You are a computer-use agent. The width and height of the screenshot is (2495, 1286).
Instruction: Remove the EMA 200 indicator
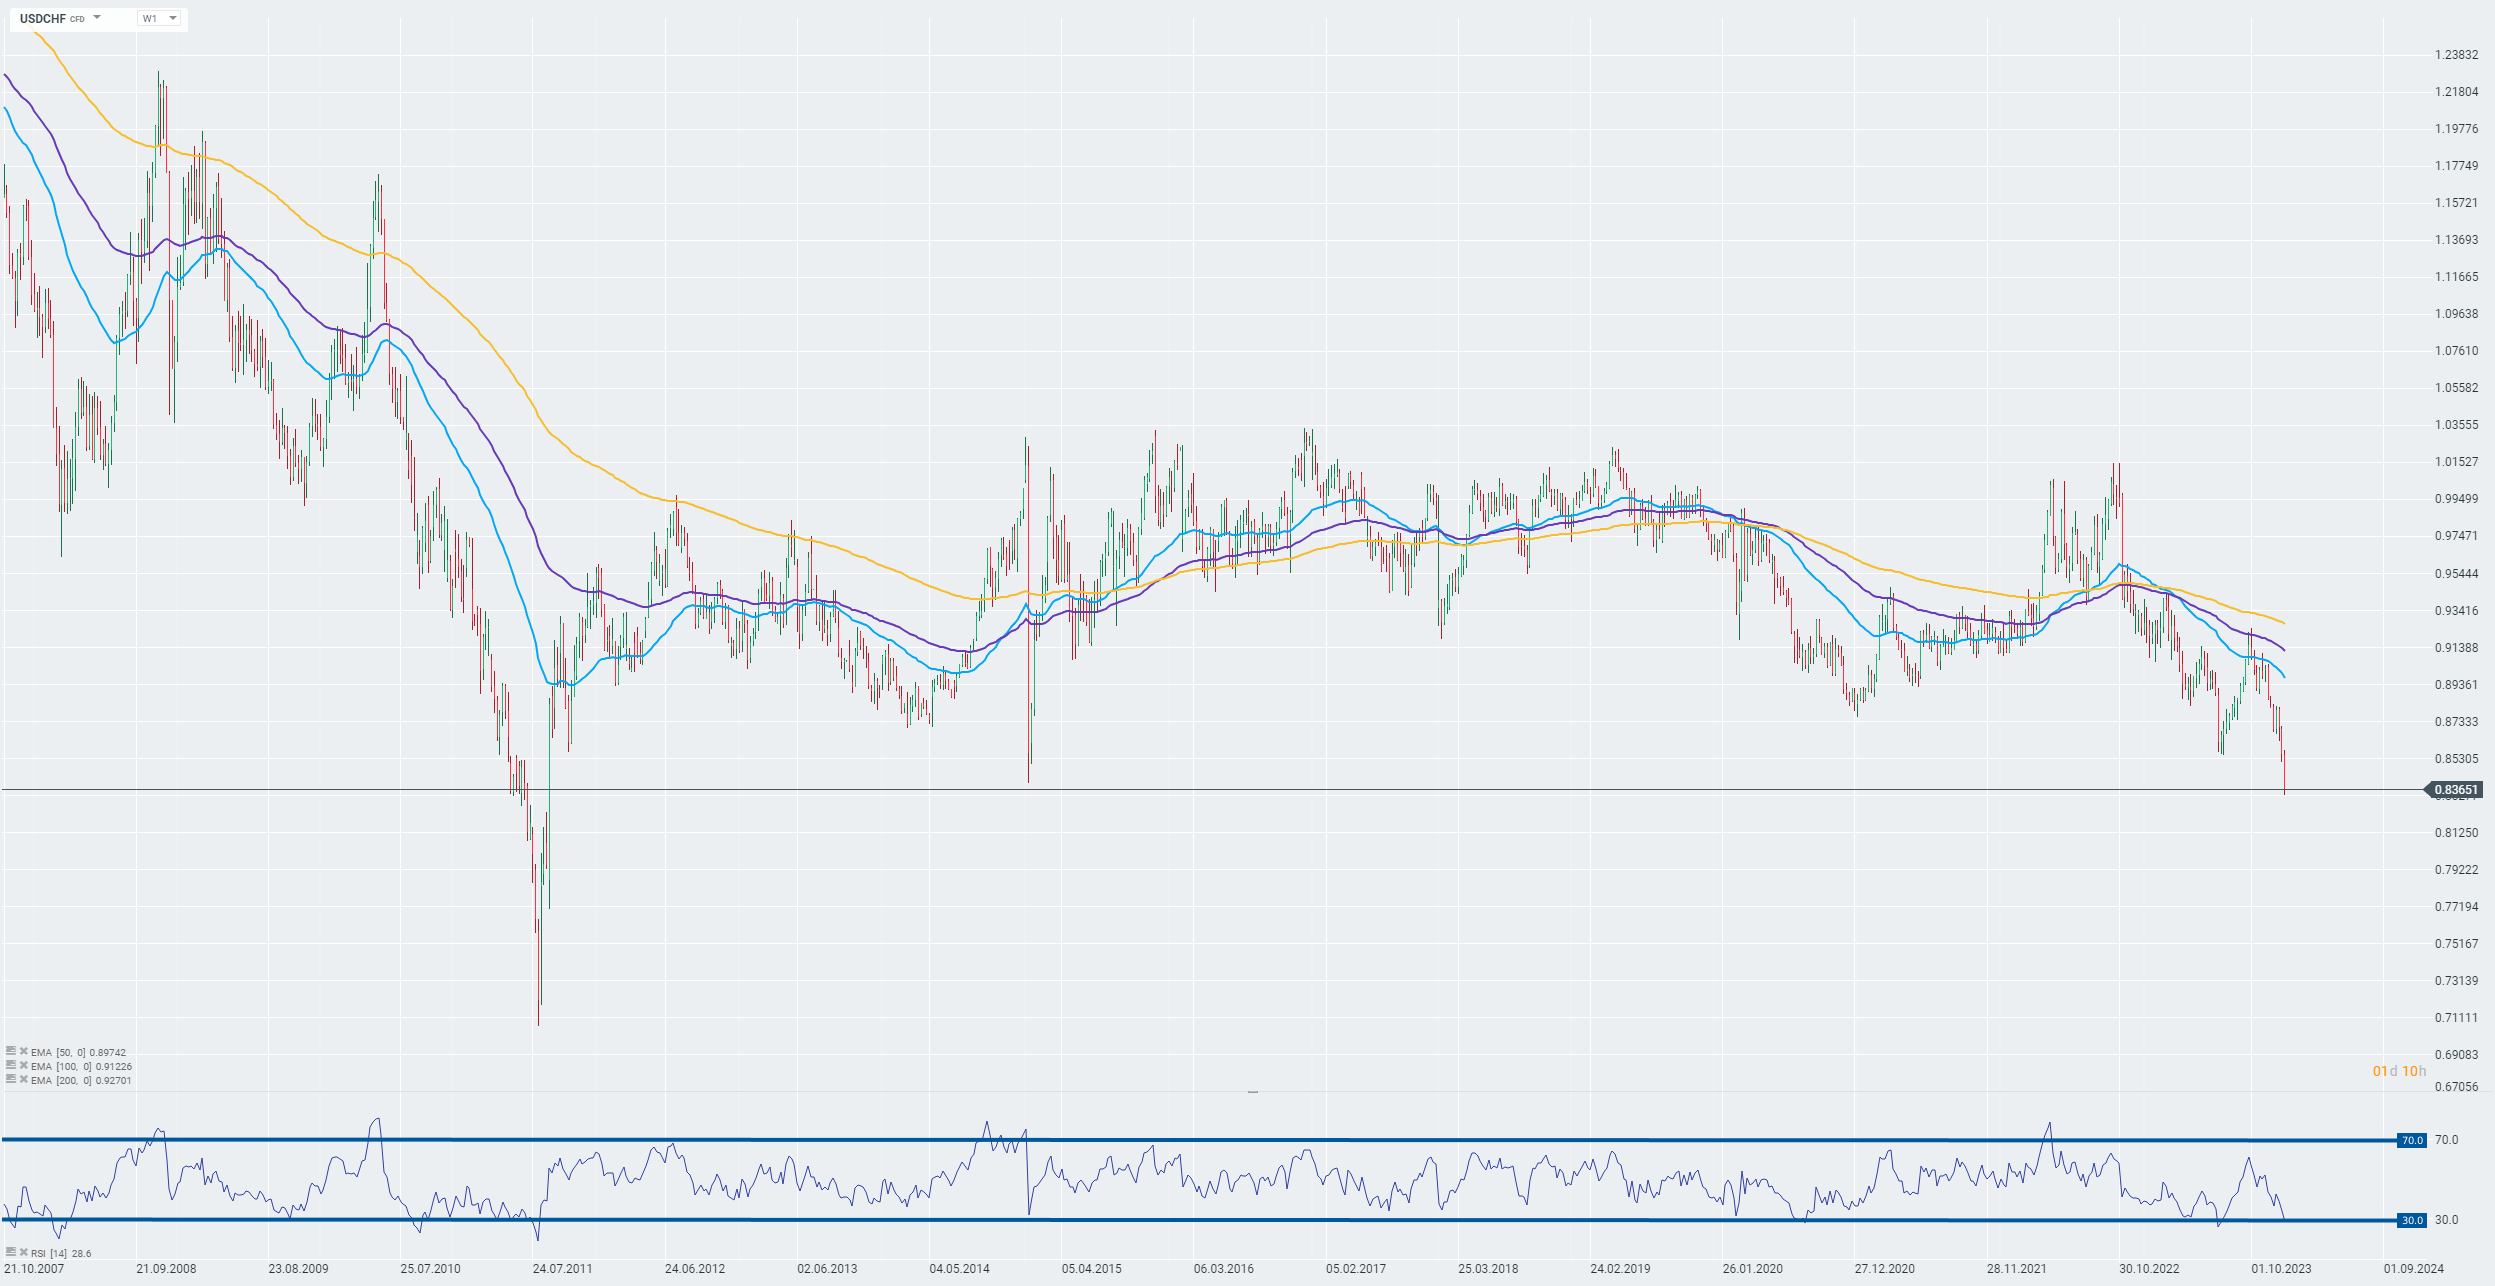click(23, 1079)
